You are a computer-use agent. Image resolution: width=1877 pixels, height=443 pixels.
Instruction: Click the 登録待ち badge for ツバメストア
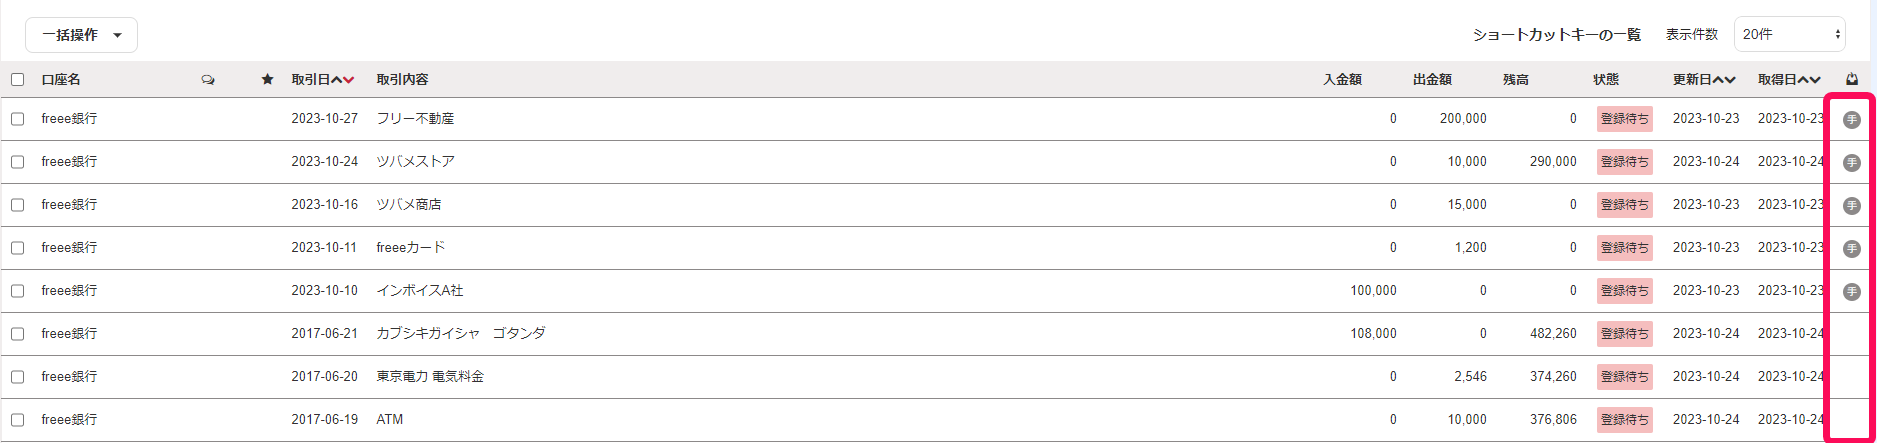(1624, 162)
